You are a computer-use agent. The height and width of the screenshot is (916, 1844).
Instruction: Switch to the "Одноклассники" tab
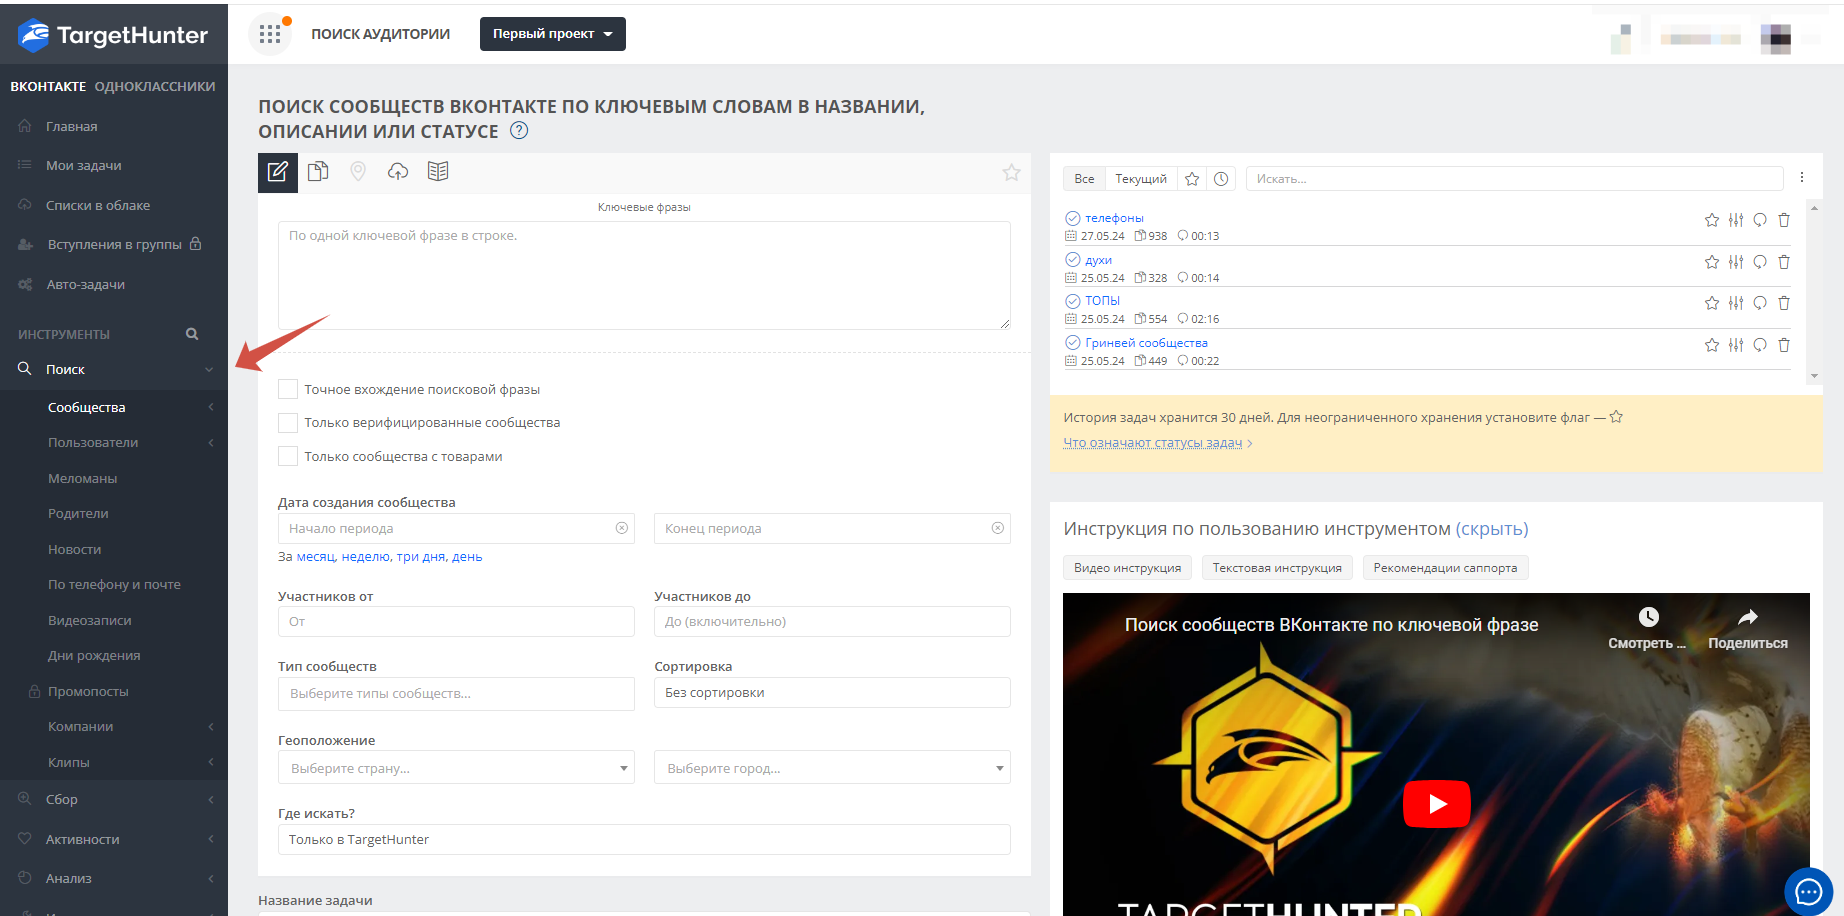click(x=155, y=87)
